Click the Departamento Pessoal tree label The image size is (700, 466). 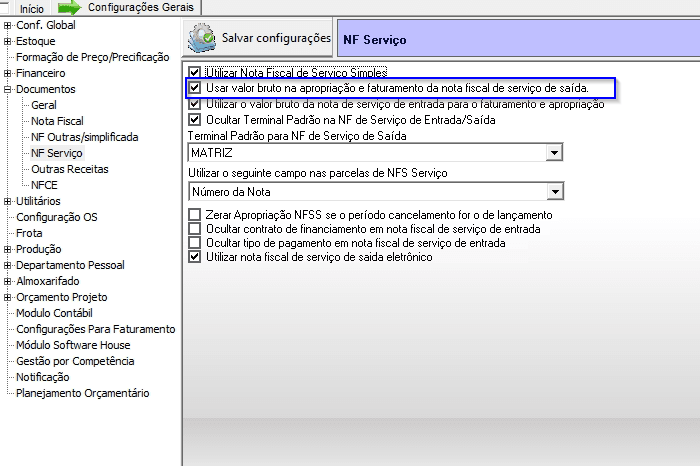click(70, 265)
